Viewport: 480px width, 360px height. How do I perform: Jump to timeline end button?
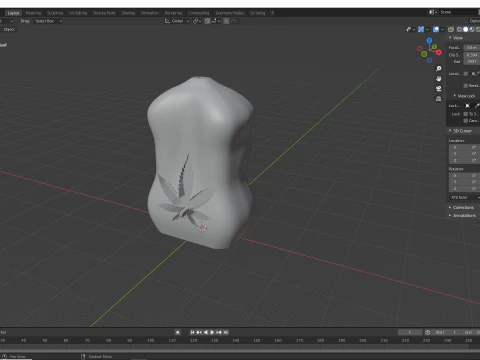[226, 332]
